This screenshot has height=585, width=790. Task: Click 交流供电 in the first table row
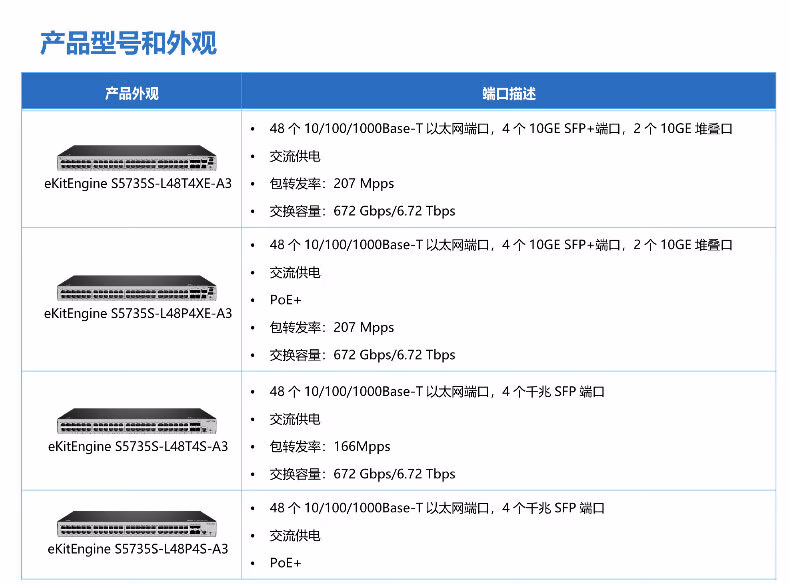(x=295, y=157)
